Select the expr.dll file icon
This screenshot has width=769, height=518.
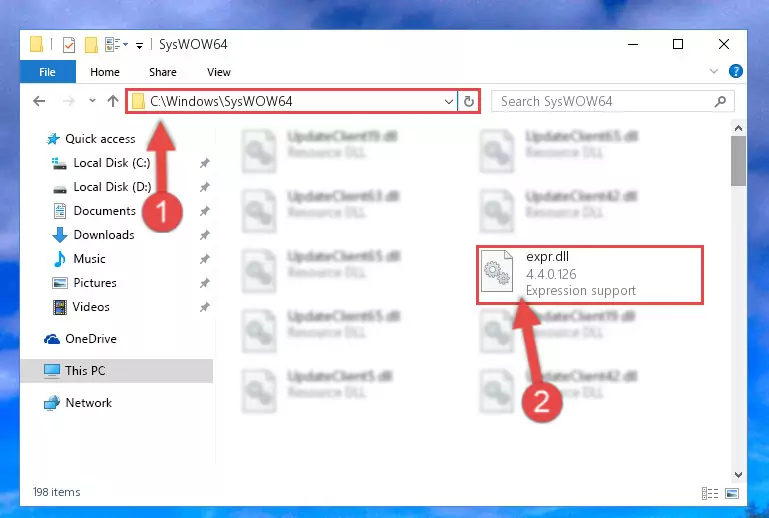tap(496, 271)
